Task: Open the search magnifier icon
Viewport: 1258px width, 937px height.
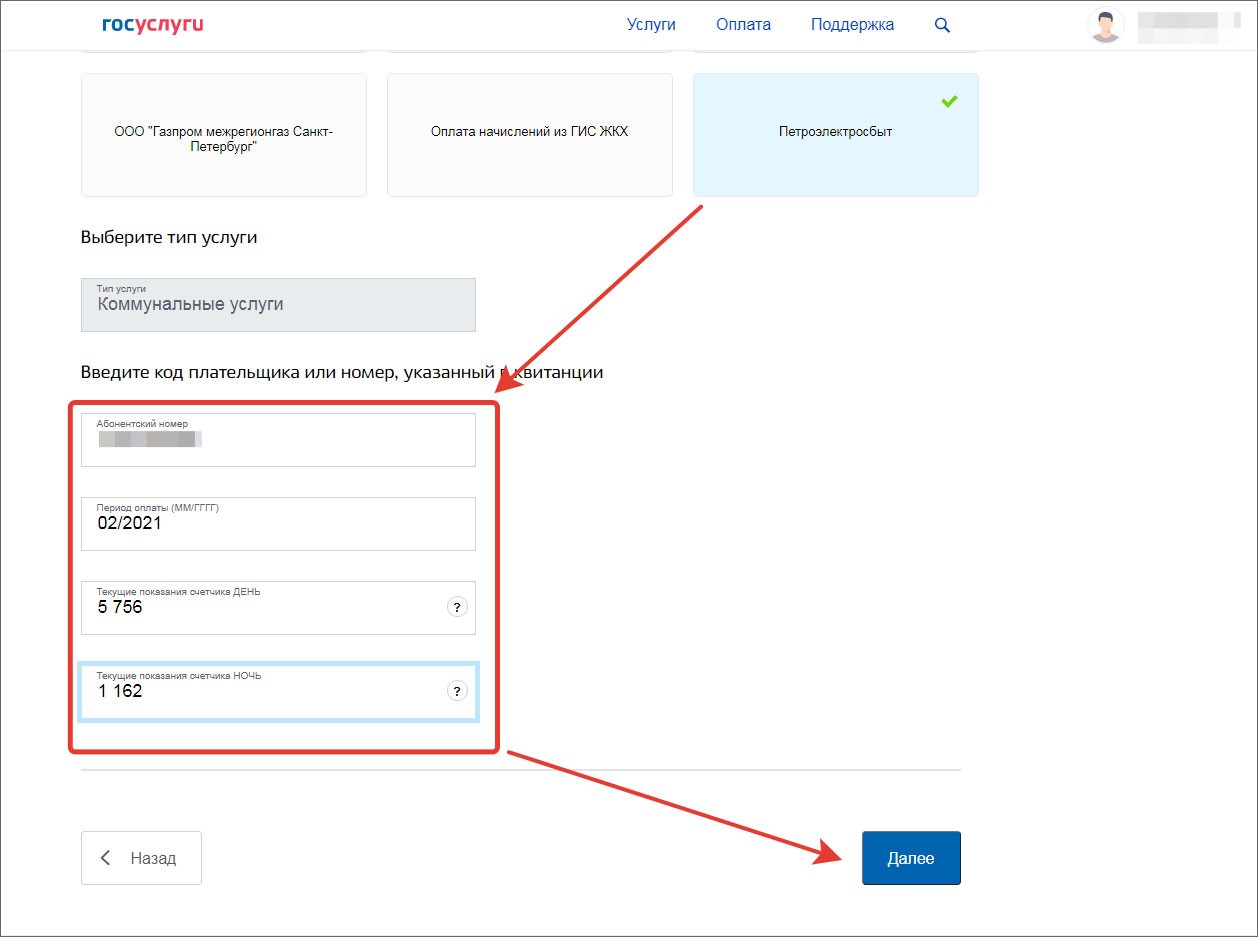Action: click(x=942, y=25)
